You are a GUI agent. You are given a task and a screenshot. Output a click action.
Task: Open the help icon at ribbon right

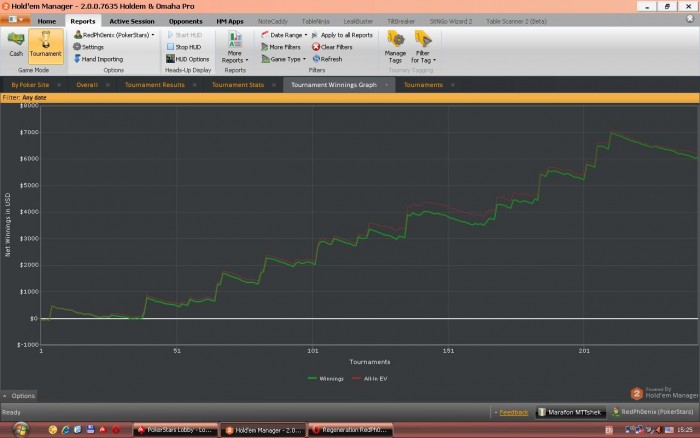coord(690,19)
